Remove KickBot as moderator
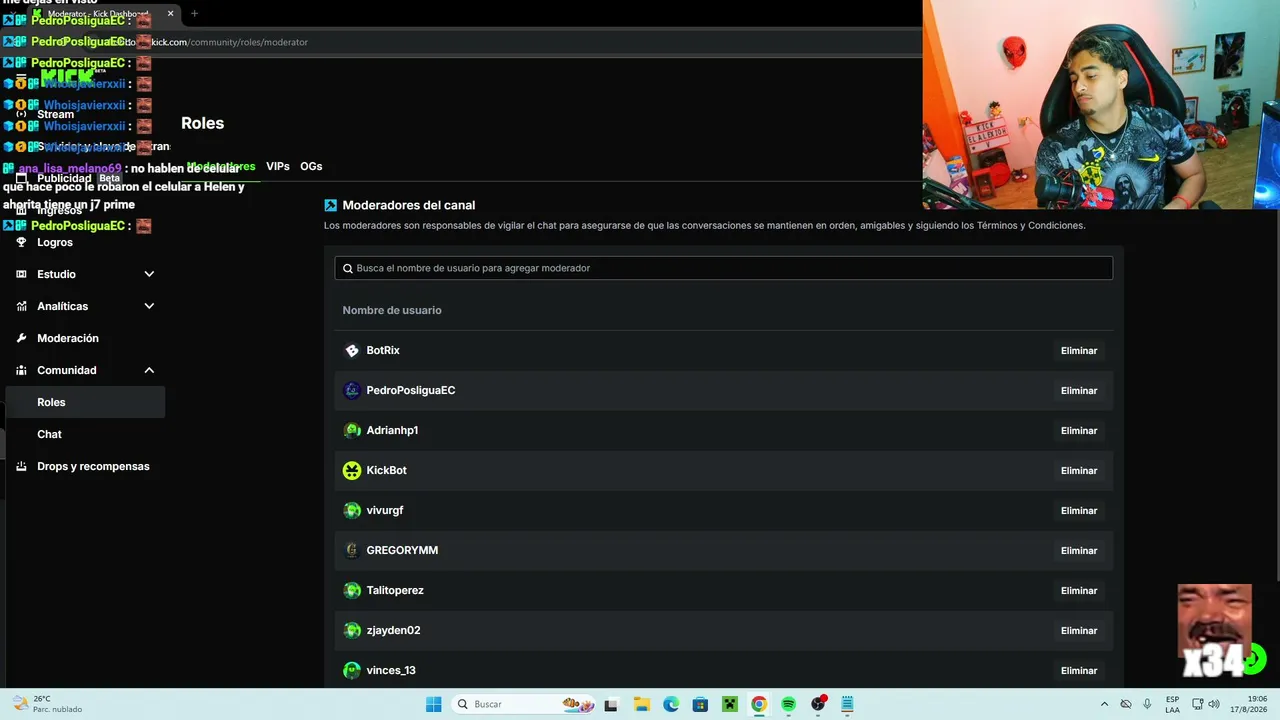Screen dimensions: 1280x720 1079,471
